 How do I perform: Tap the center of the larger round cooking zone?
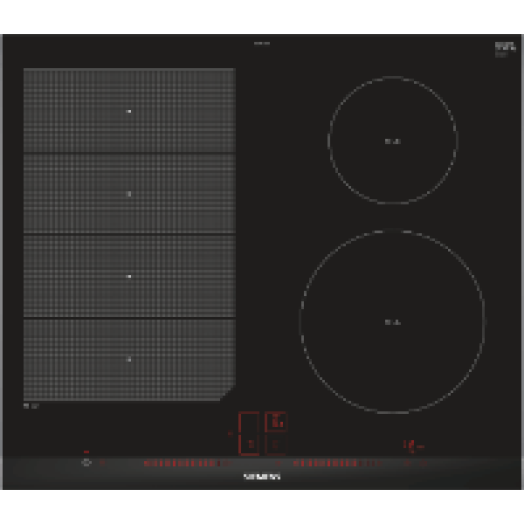[x=393, y=322]
